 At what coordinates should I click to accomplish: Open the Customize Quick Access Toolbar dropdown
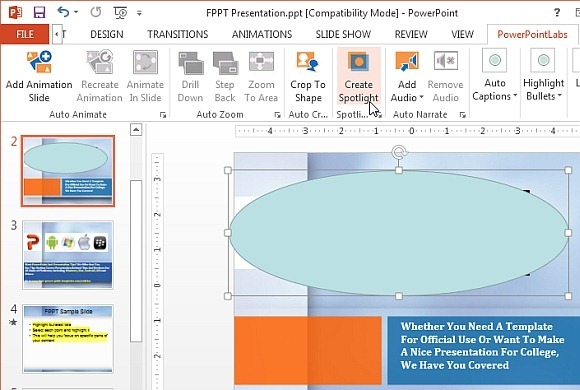(139, 13)
